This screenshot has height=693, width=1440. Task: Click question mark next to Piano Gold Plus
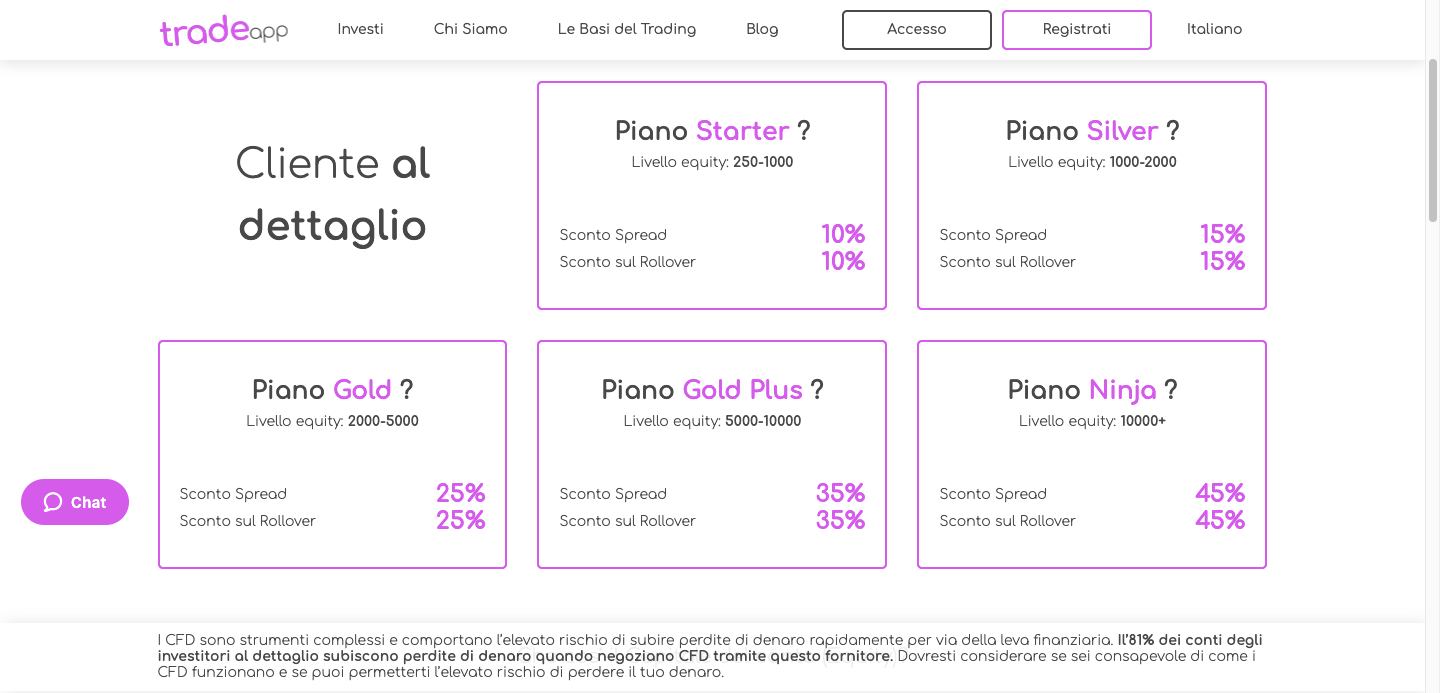click(817, 390)
